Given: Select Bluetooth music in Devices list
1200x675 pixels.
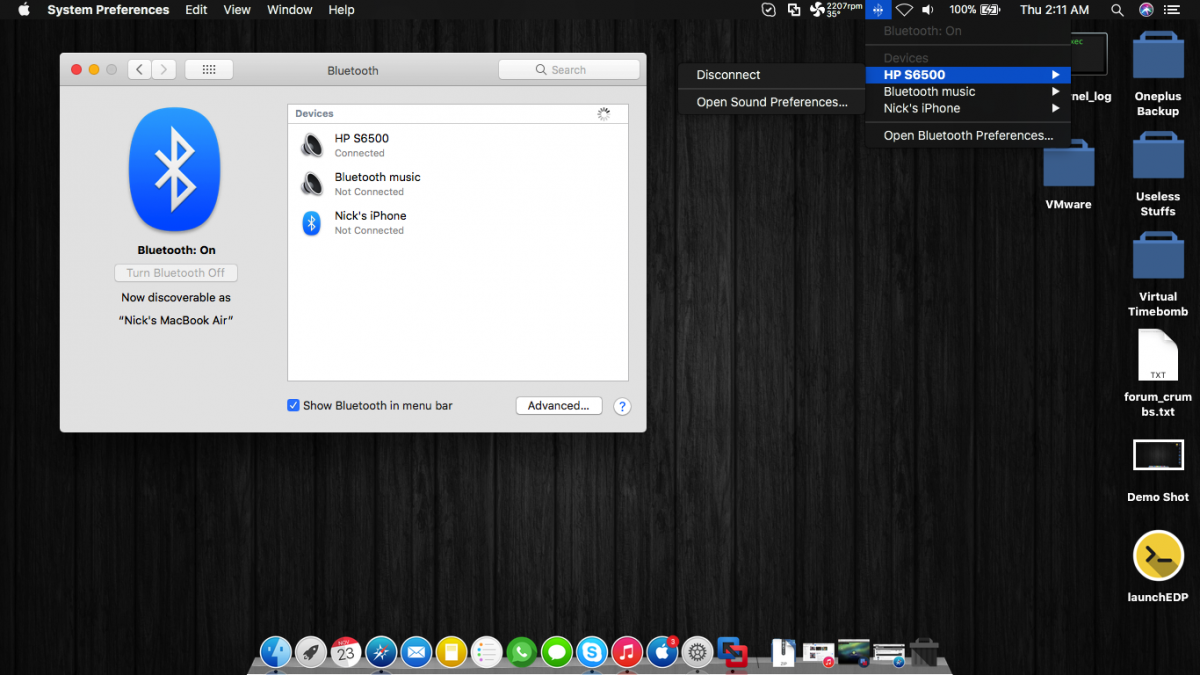Looking at the screenshot, I should [378, 183].
